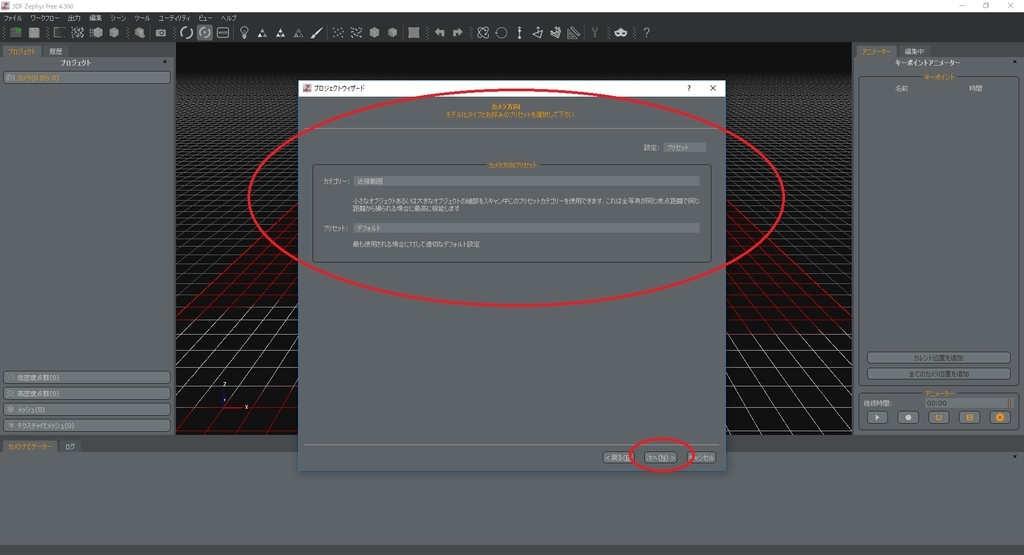The height and width of the screenshot is (555, 1024).
Task: Close the プロジェクト side panel
Action: tap(165, 62)
